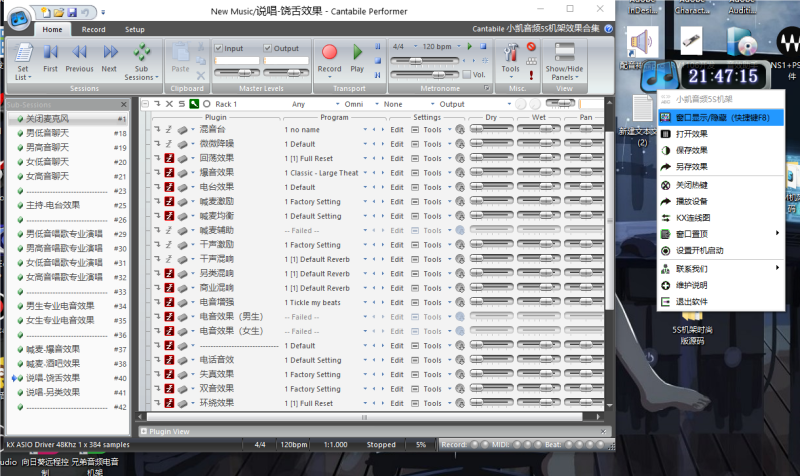Click Tools for the 失真效果 plugin
This screenshot has height=476, width=800.
point(432,374)
